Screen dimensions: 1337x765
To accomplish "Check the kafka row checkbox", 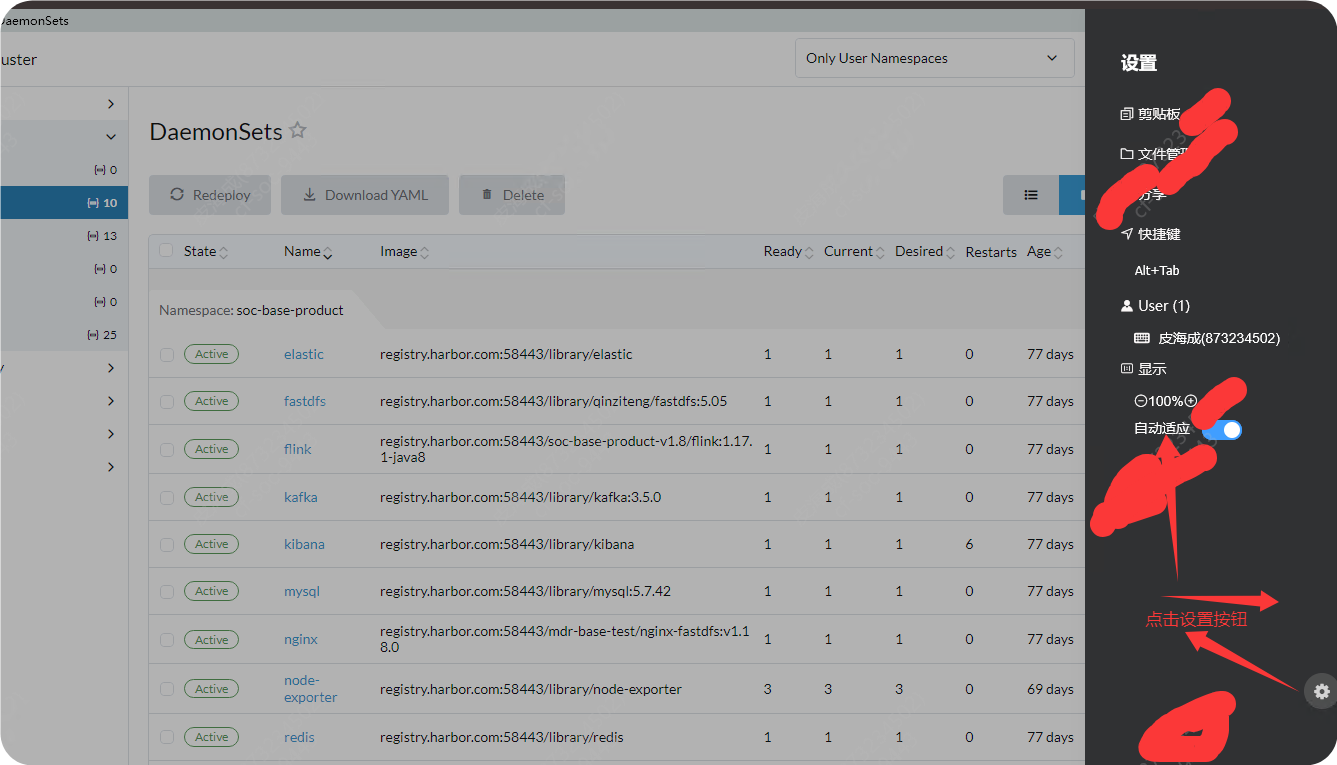I will (x=167, y=497).
